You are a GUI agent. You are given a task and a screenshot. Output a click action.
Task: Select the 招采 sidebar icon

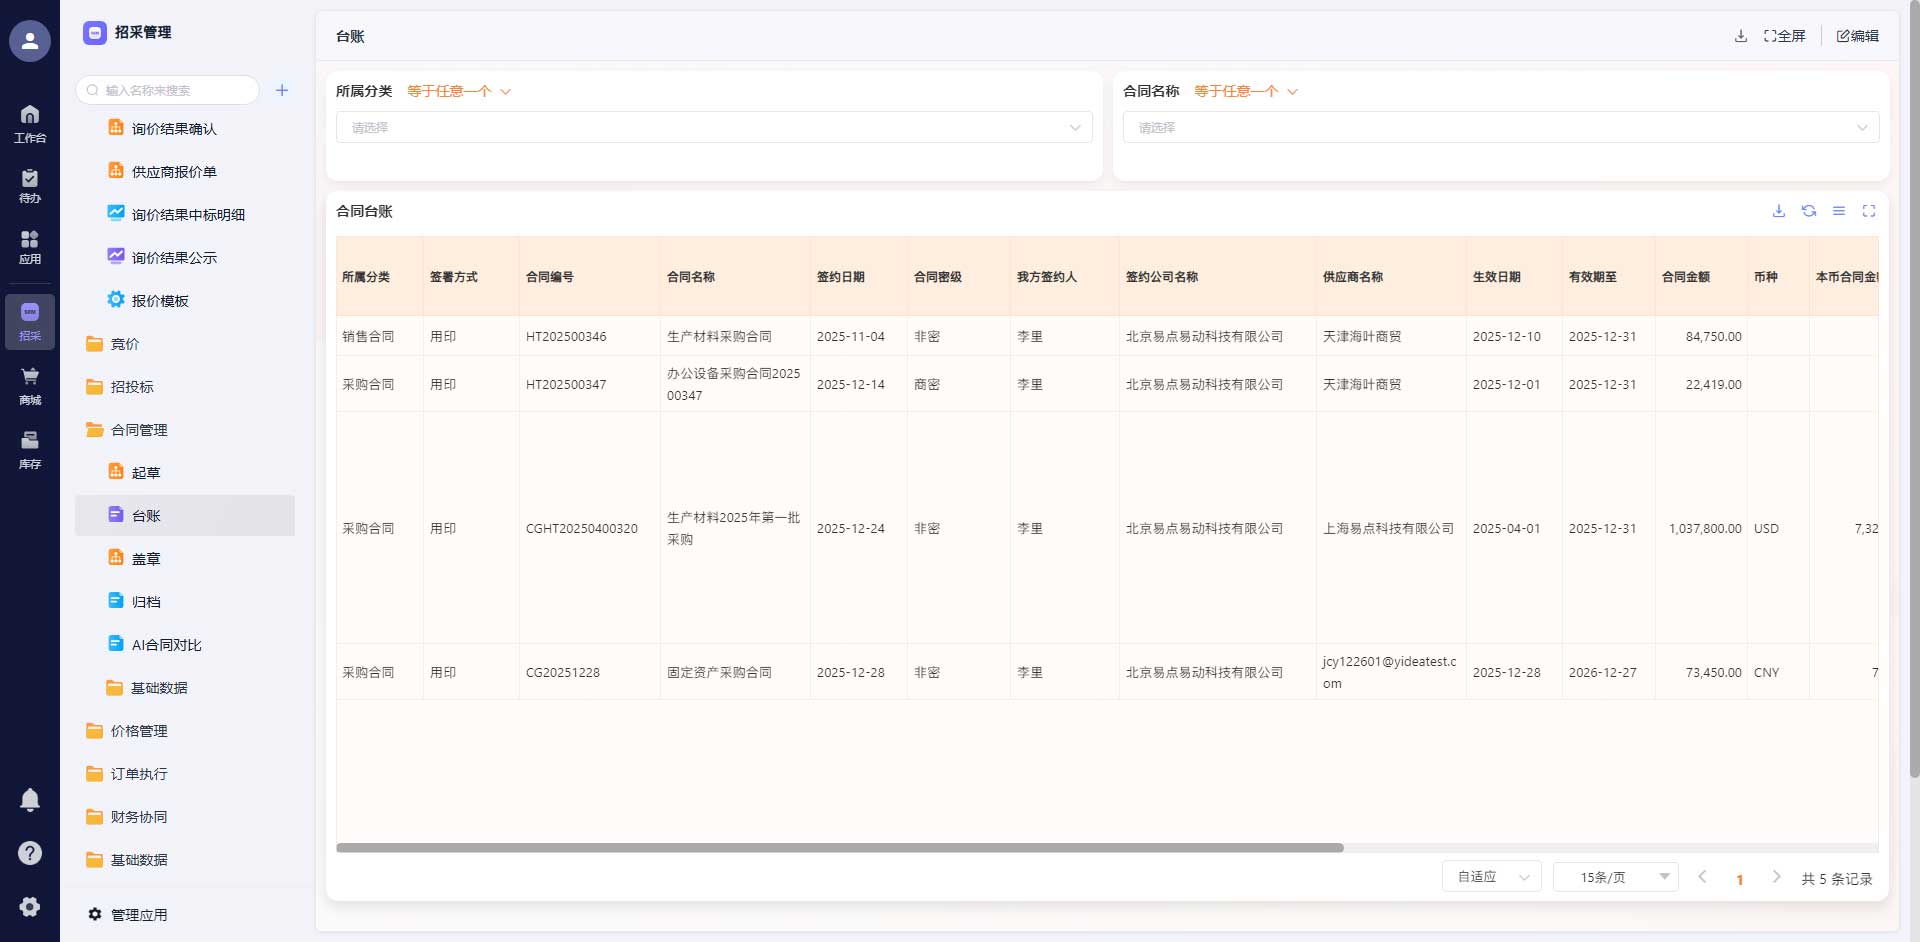[30, 322]
